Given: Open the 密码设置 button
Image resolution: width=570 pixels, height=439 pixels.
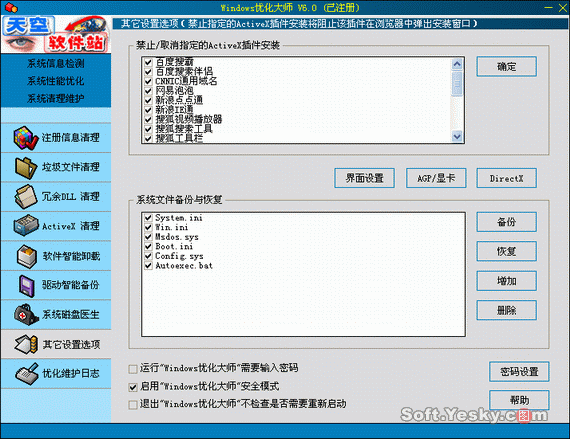Looking at the screenshot, I should 519,371.
